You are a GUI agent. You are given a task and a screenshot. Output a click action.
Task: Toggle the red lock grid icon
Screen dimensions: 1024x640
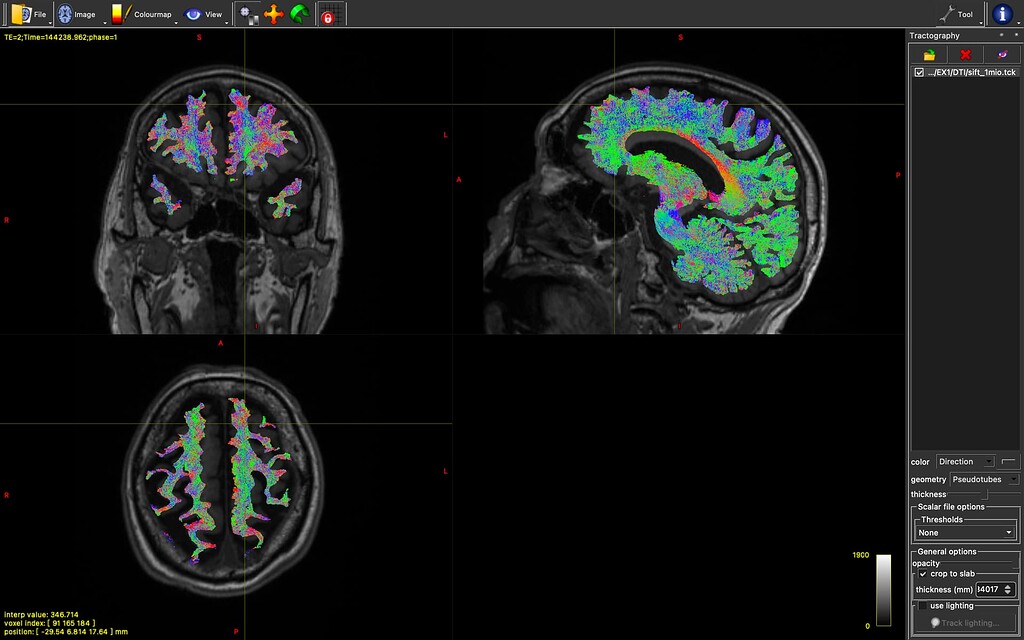328,14
